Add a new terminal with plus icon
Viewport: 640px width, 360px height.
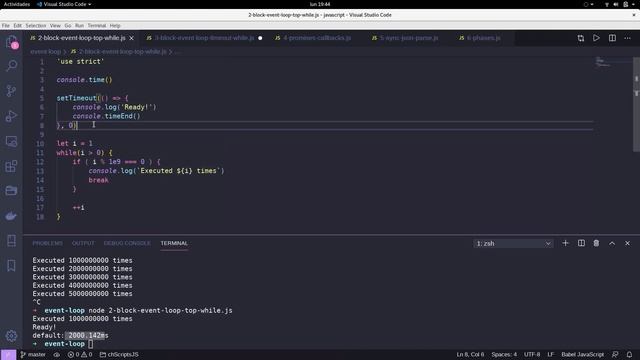point(565,243)
